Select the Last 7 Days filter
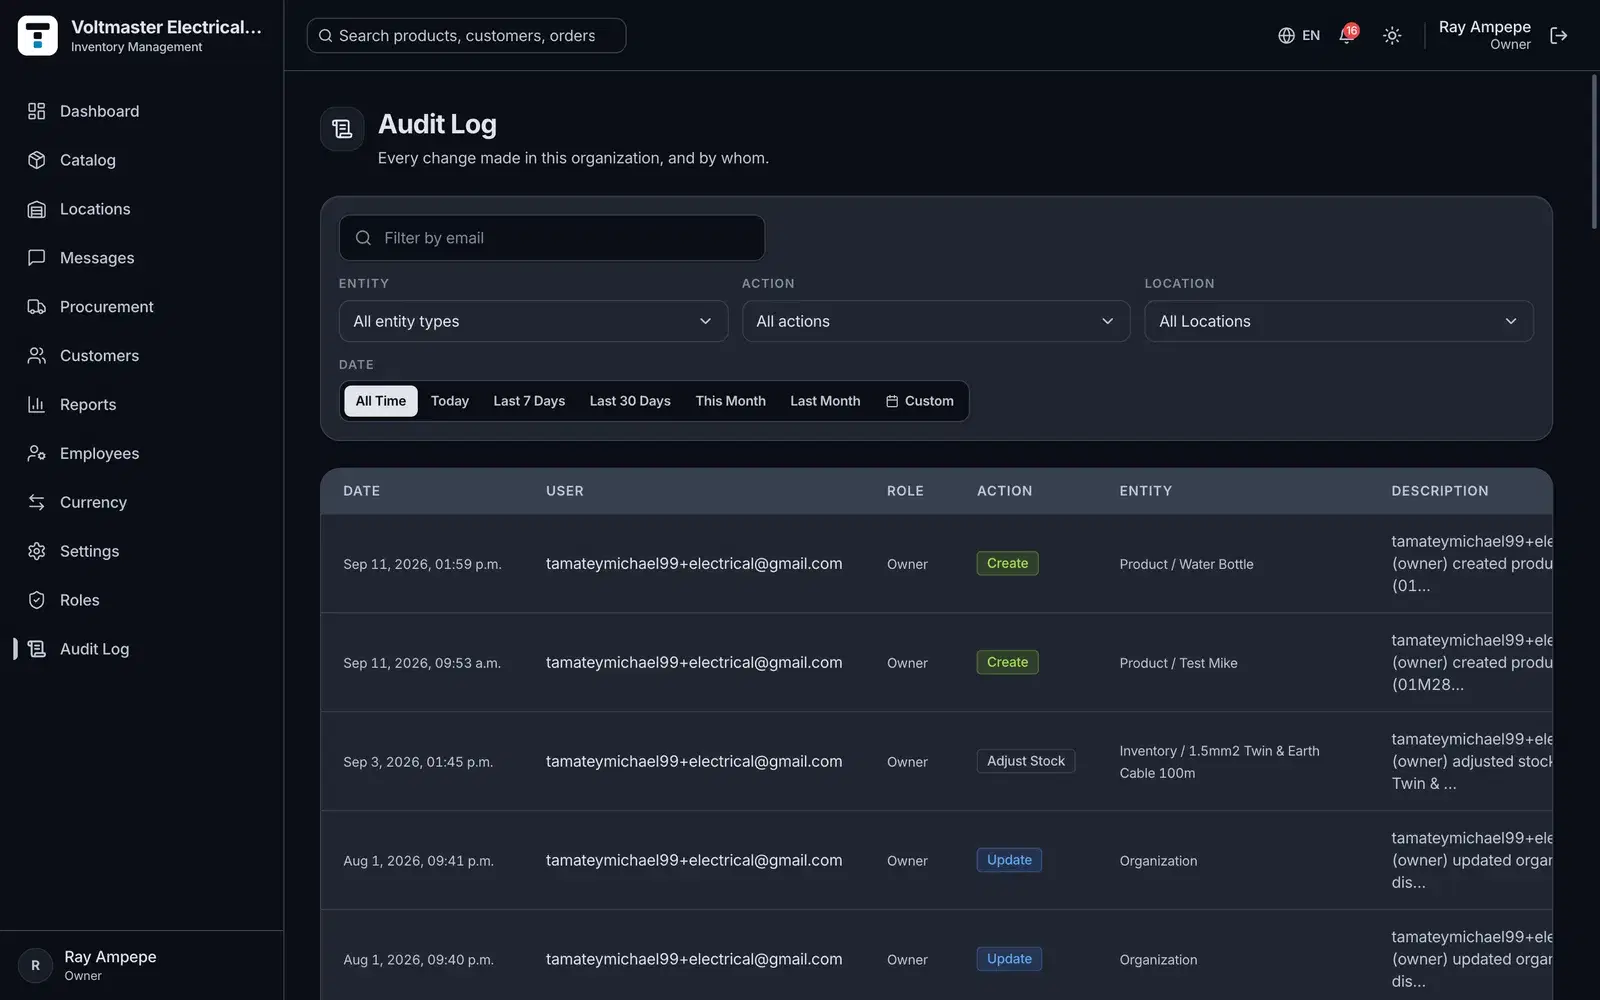This screenshot has height=1000, width=1600. 529,401
